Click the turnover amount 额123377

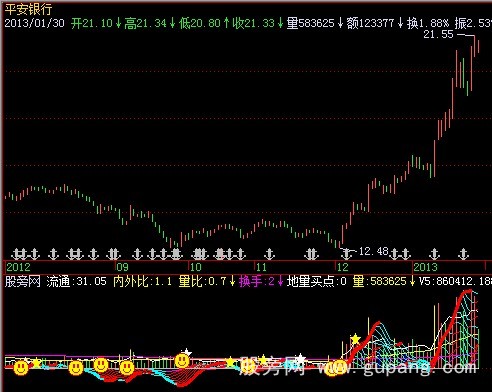tap(370, 23)
